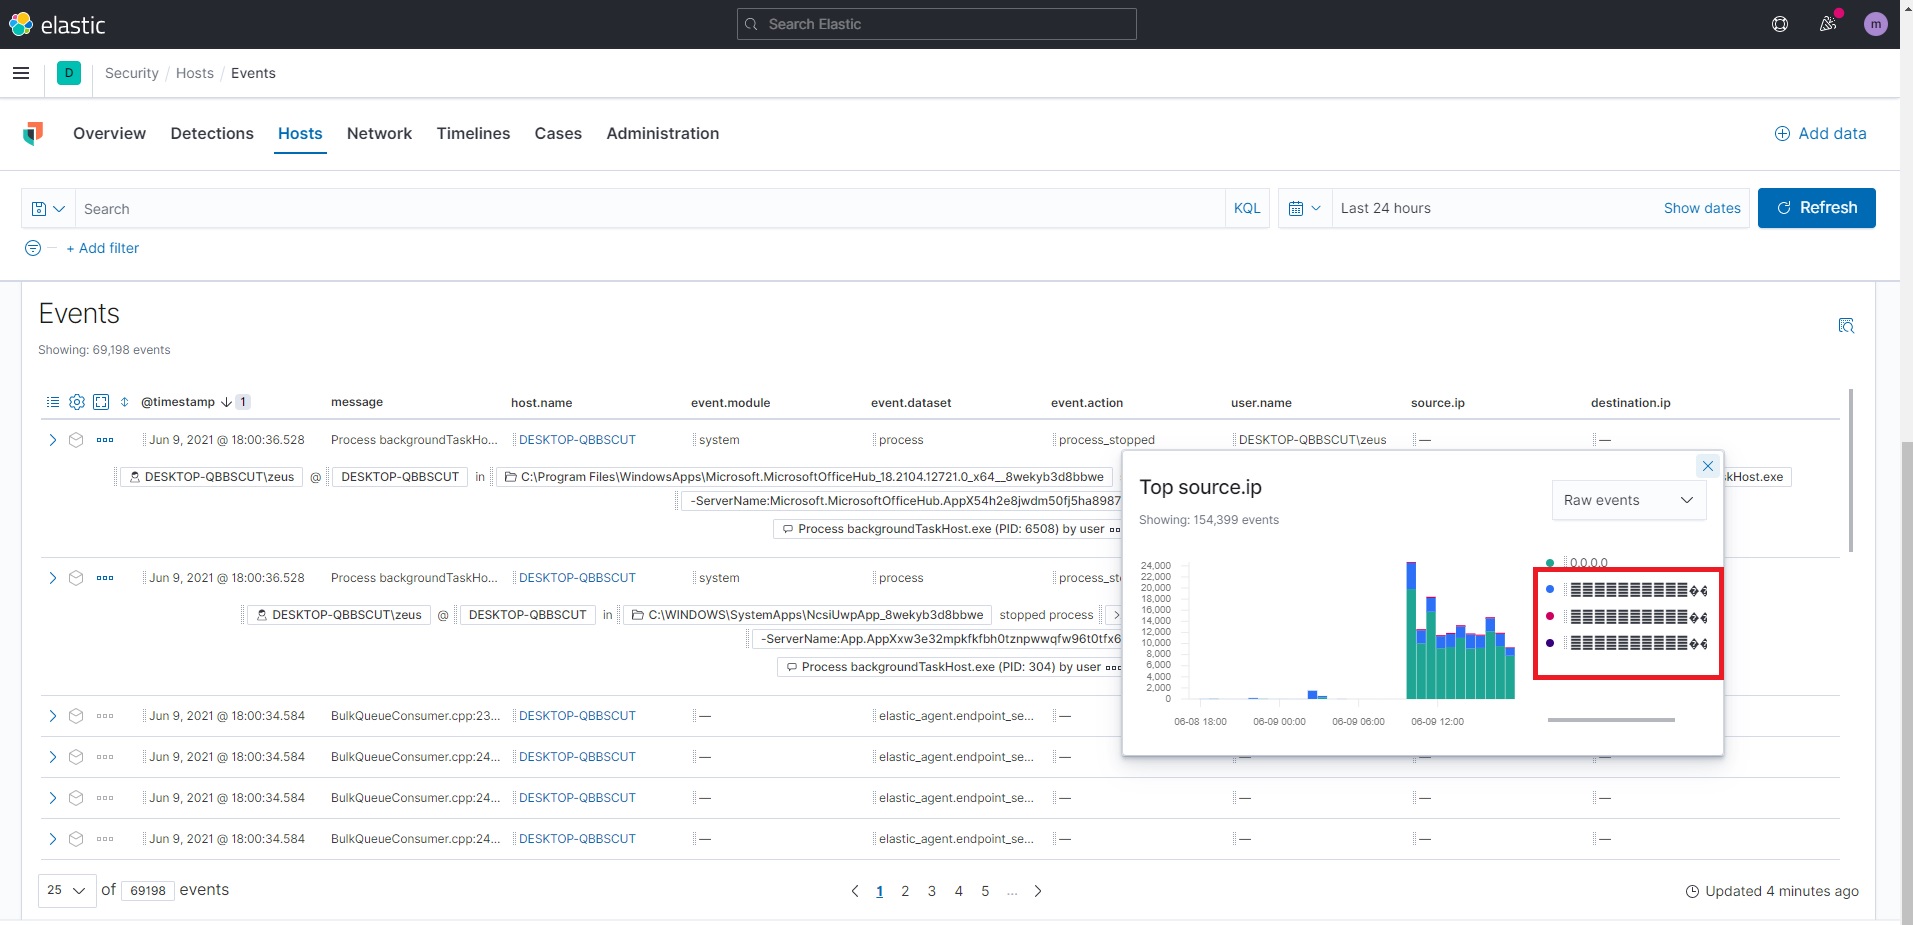1913x925 pixels.
Task: Open the sort fields control icon
Action: [124, 402]
